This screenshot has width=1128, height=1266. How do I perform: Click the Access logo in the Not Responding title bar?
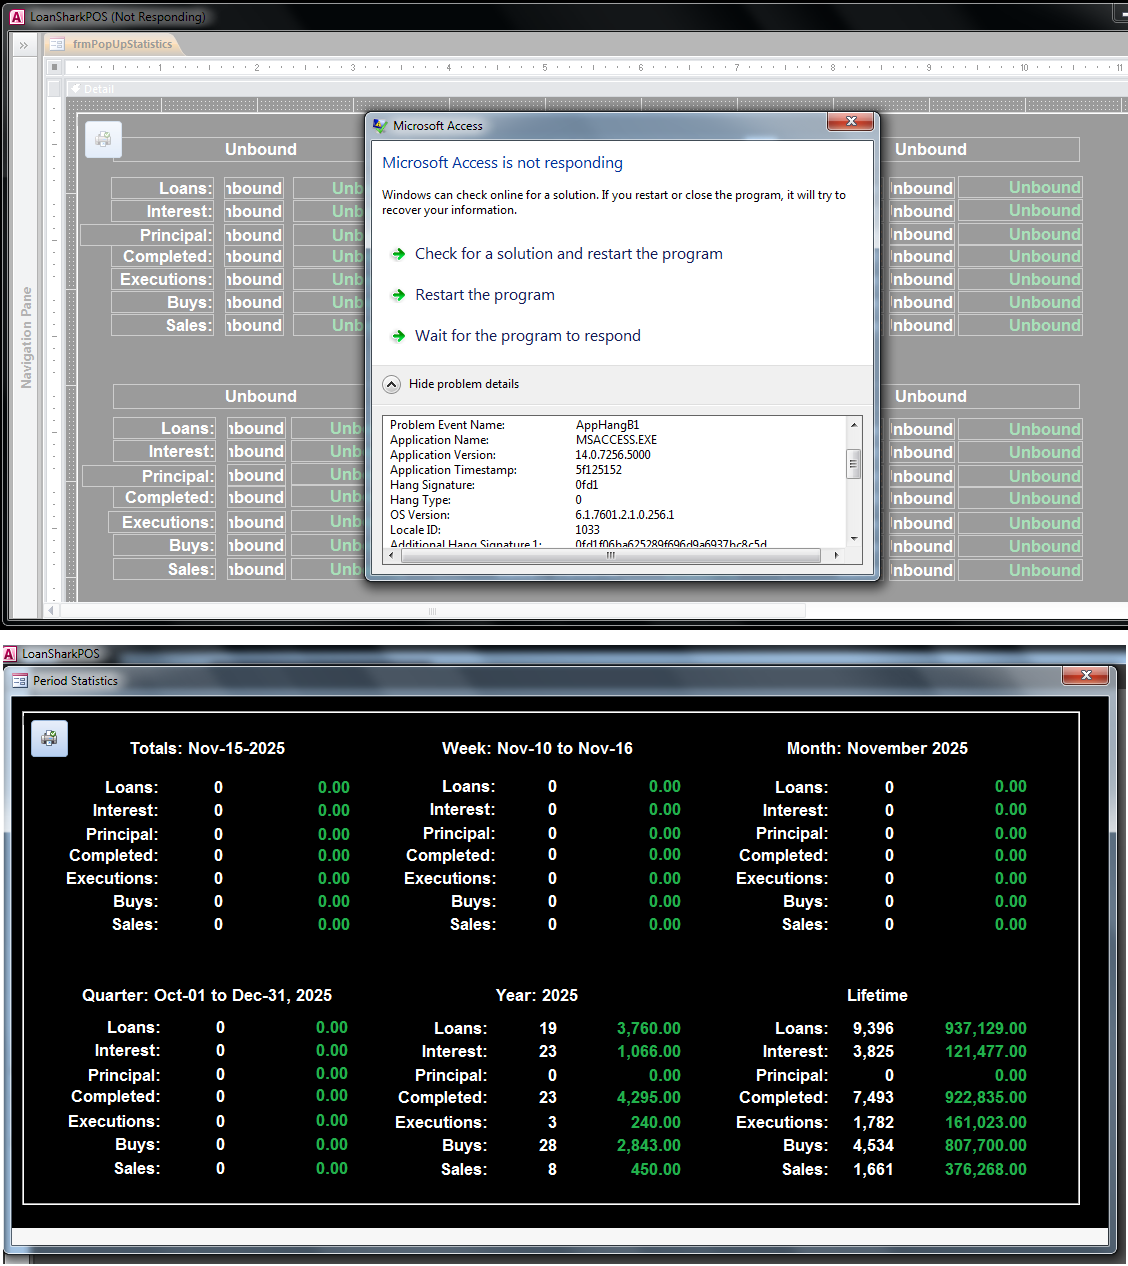tap(16, 17)
